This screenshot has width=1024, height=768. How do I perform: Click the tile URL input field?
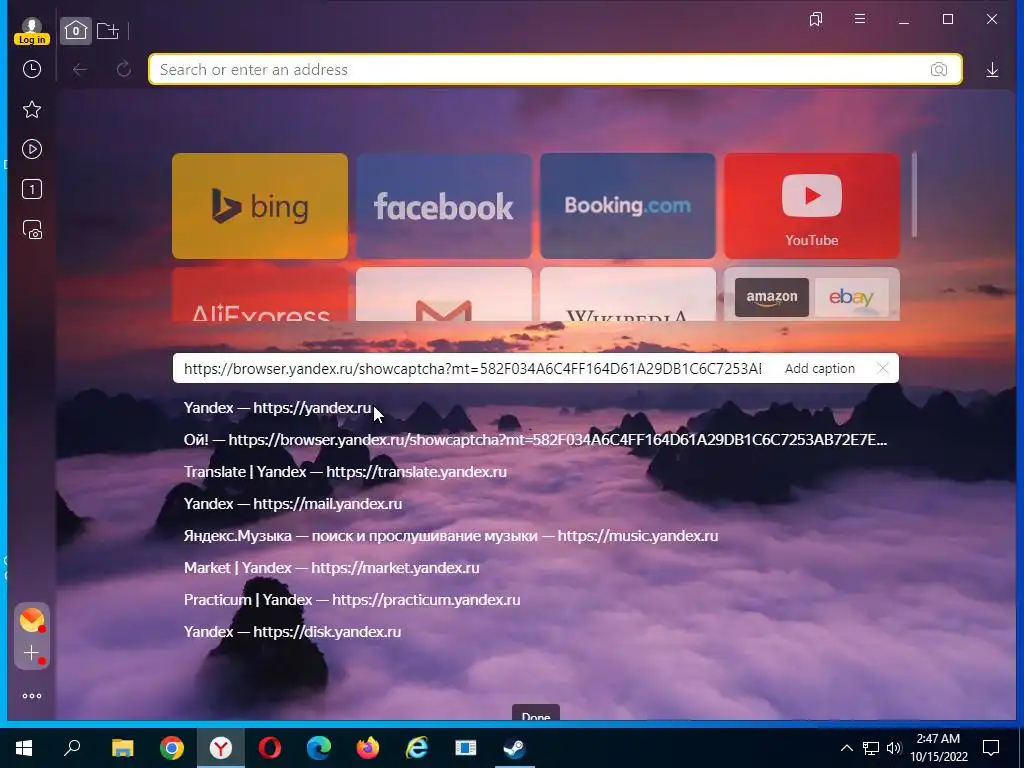473,368
